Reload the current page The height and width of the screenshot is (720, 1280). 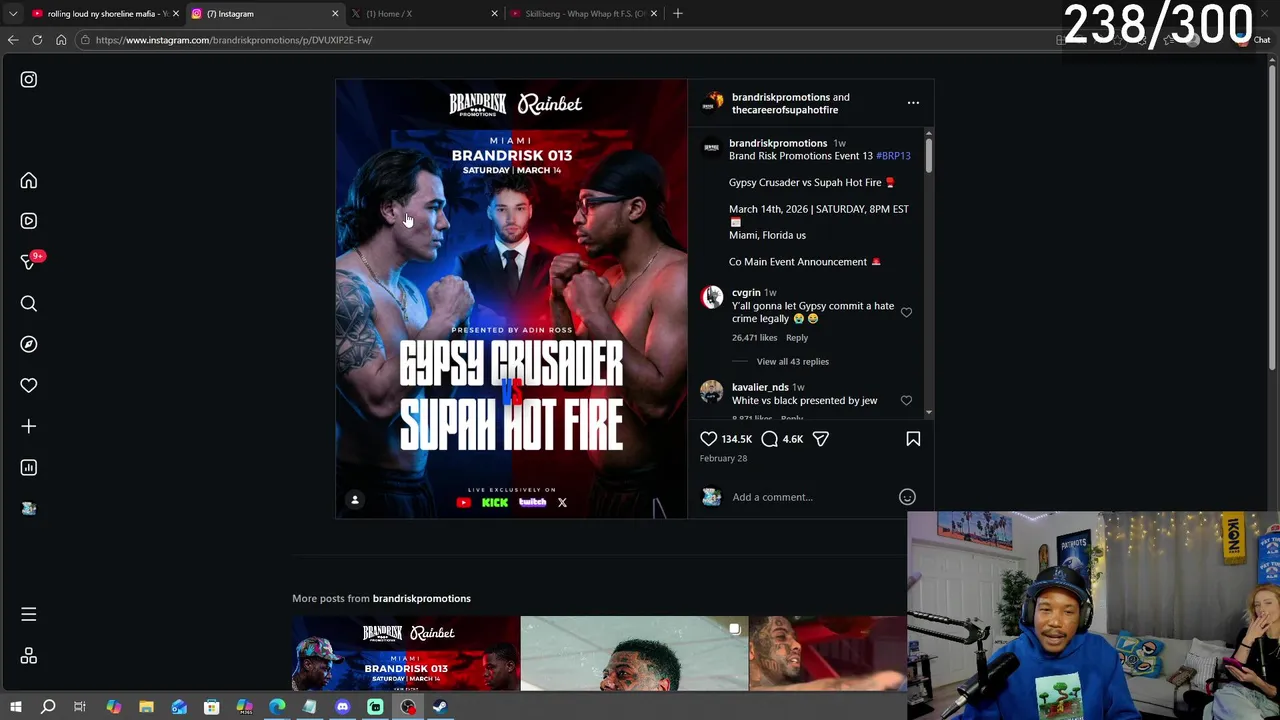pos(37,40)
